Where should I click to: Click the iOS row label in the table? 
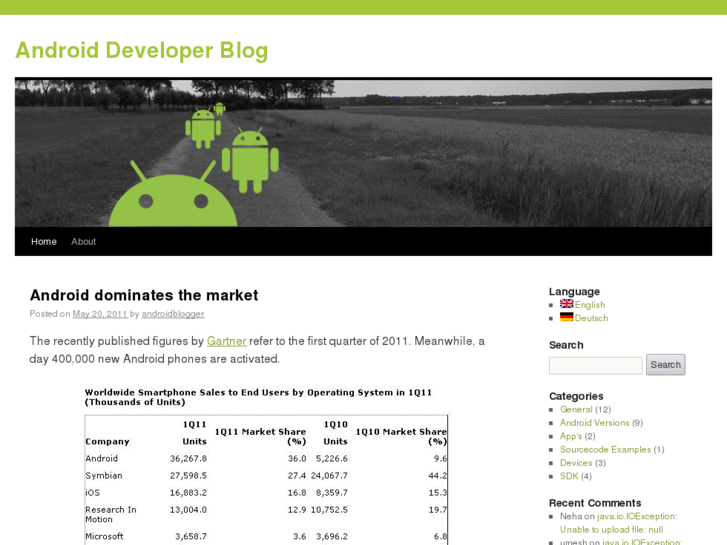coord(92,493)
